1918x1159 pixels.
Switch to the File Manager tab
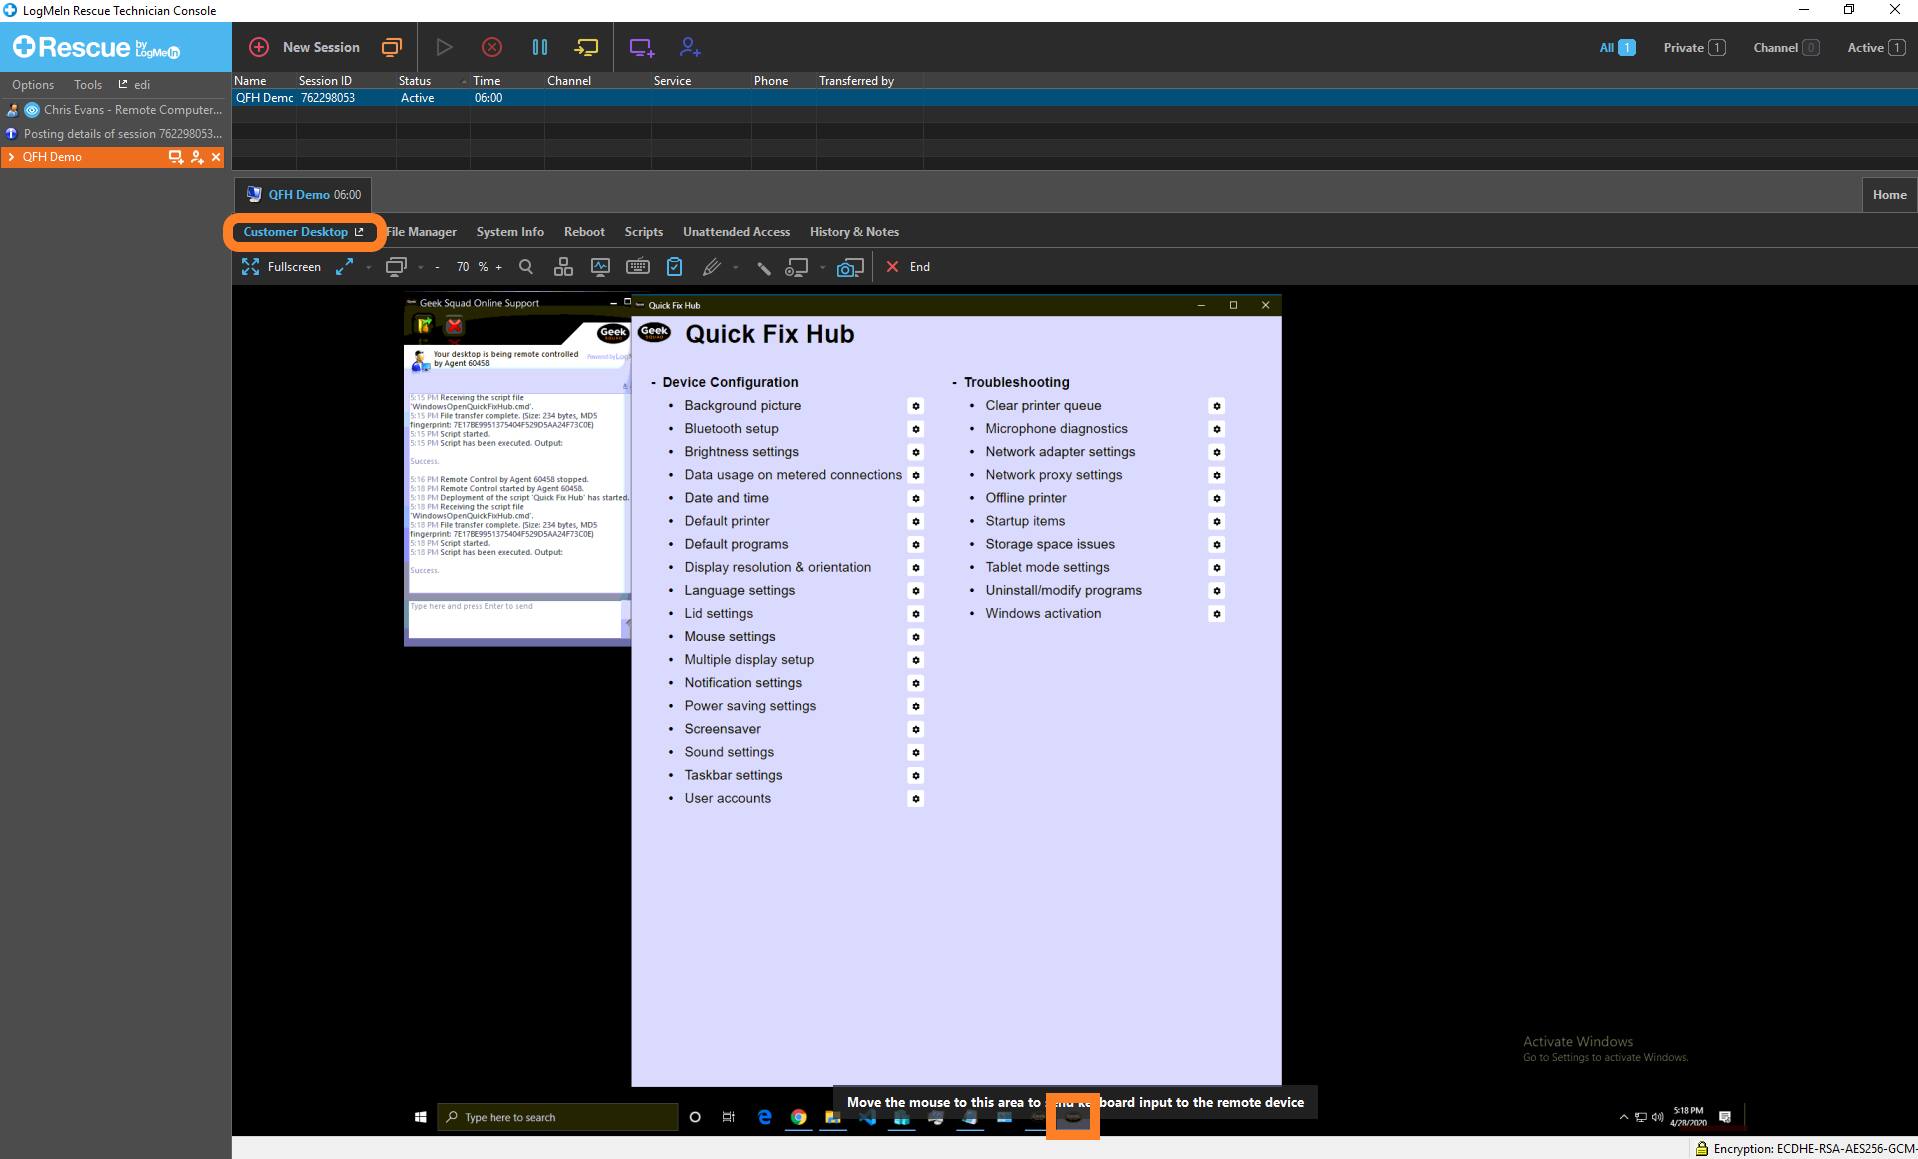422,232
